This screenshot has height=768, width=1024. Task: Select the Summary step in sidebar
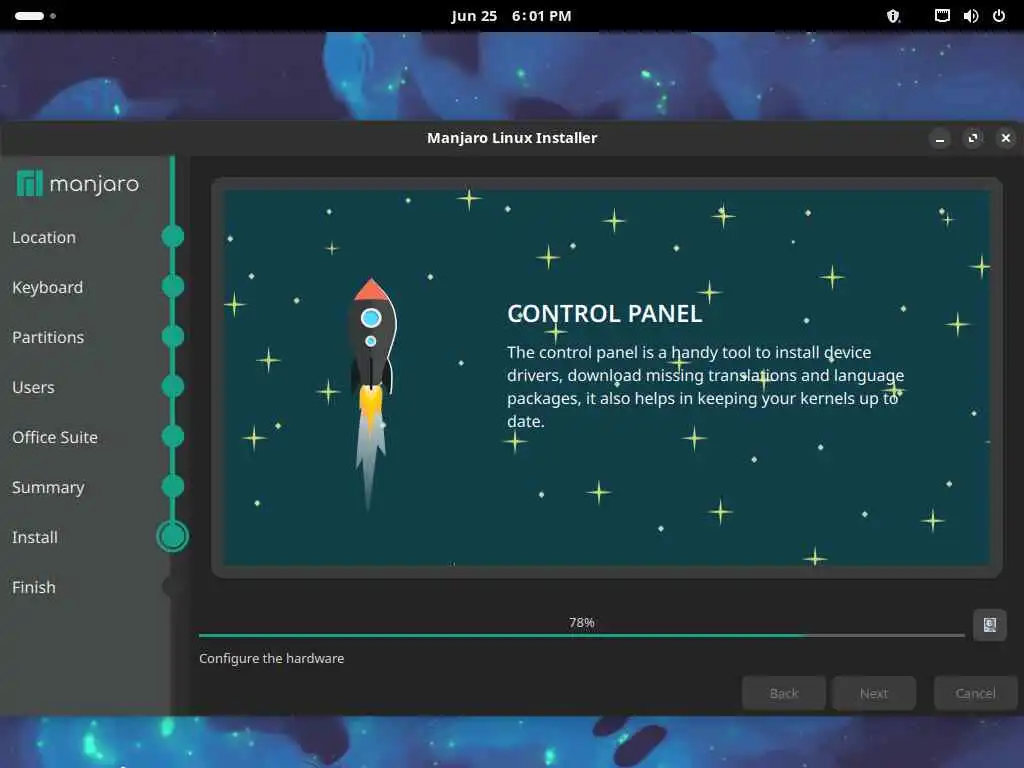tap(48, 487)
